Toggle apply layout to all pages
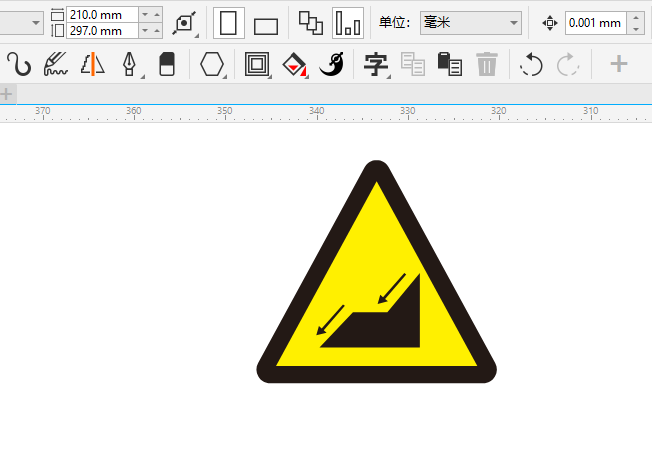Viewport: 652px width, 464px height. click(311, 23)
